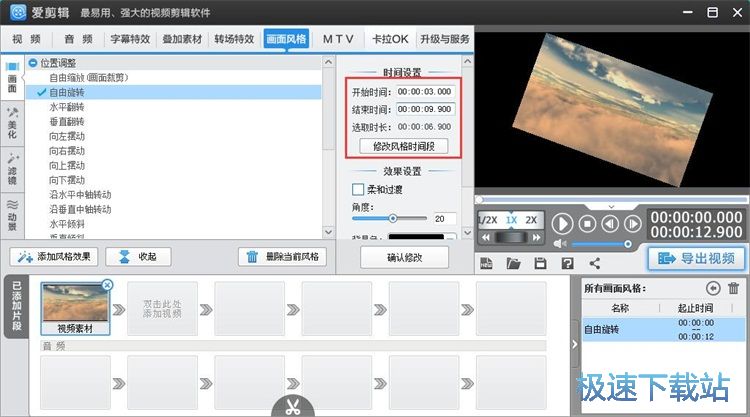The height and width of the screenshot is (417, 750).
Task: Click the 添加风格效果 button
Action: (x=54, y=257)
